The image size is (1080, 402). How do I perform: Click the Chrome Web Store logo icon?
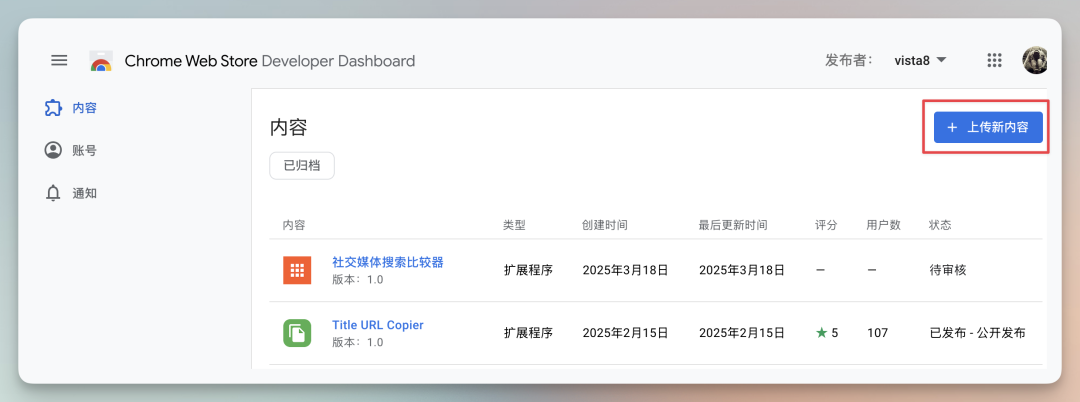[101, 61]
